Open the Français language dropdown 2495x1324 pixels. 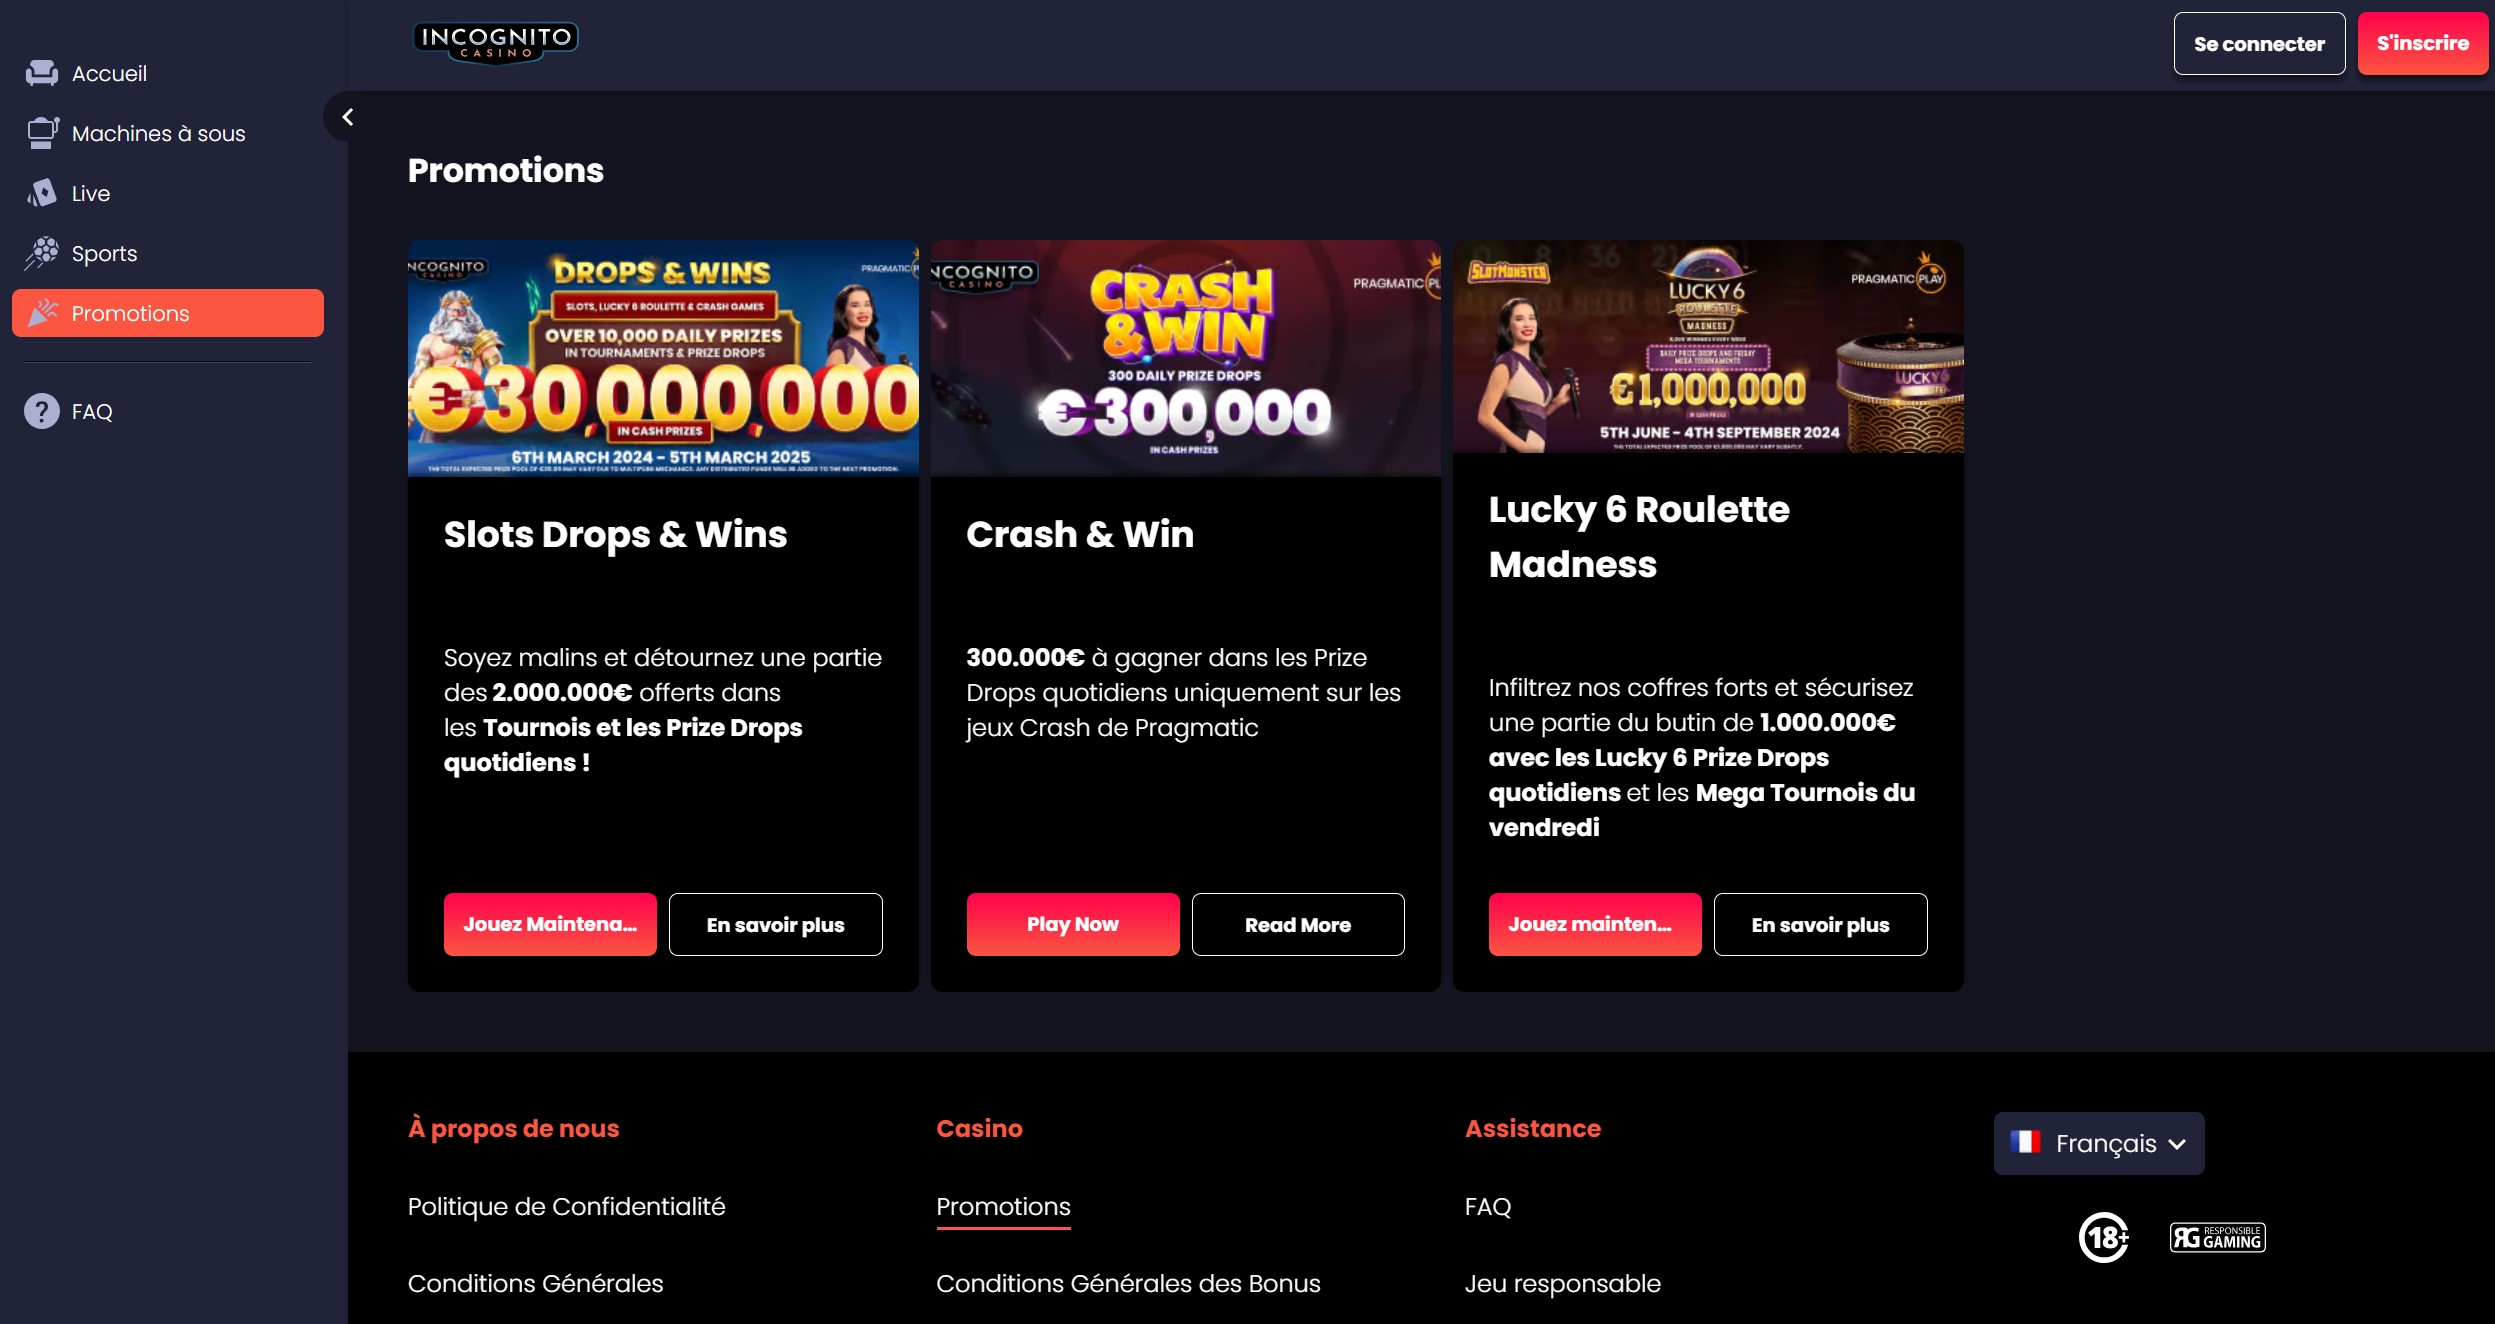[x=2098, y=1143]
